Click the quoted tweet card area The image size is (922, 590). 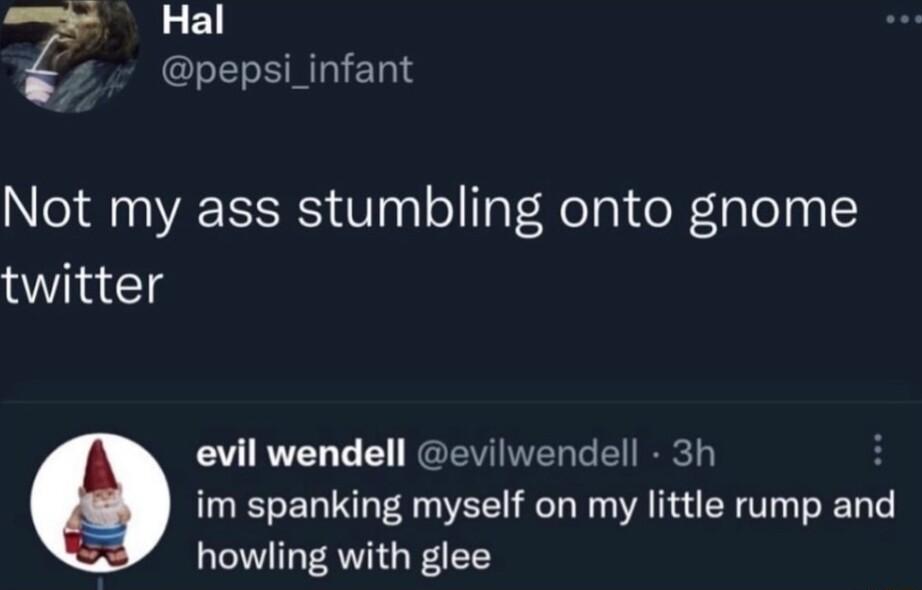[x=460, y=500]
